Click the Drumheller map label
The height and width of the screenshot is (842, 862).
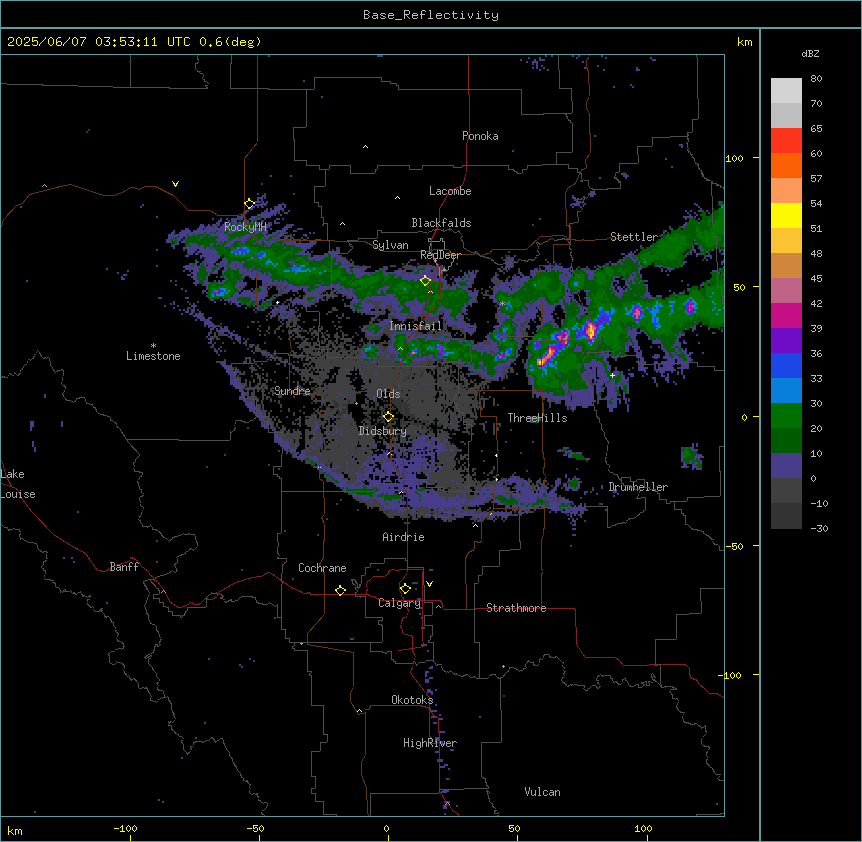(638, 487)
